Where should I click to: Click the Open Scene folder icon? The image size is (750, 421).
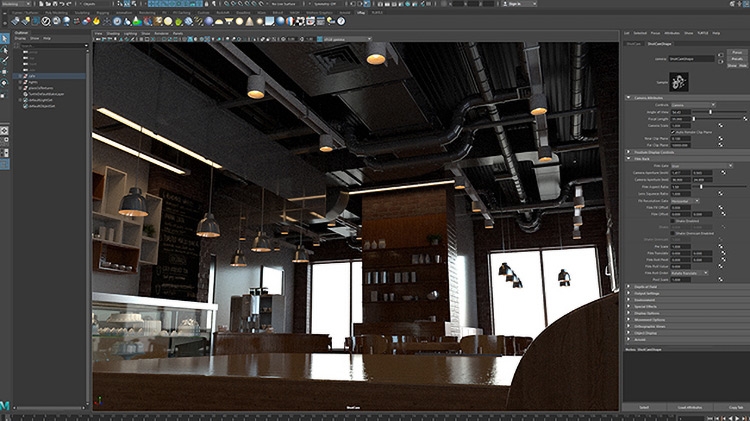pyautogui.click(x=48, y=4)
